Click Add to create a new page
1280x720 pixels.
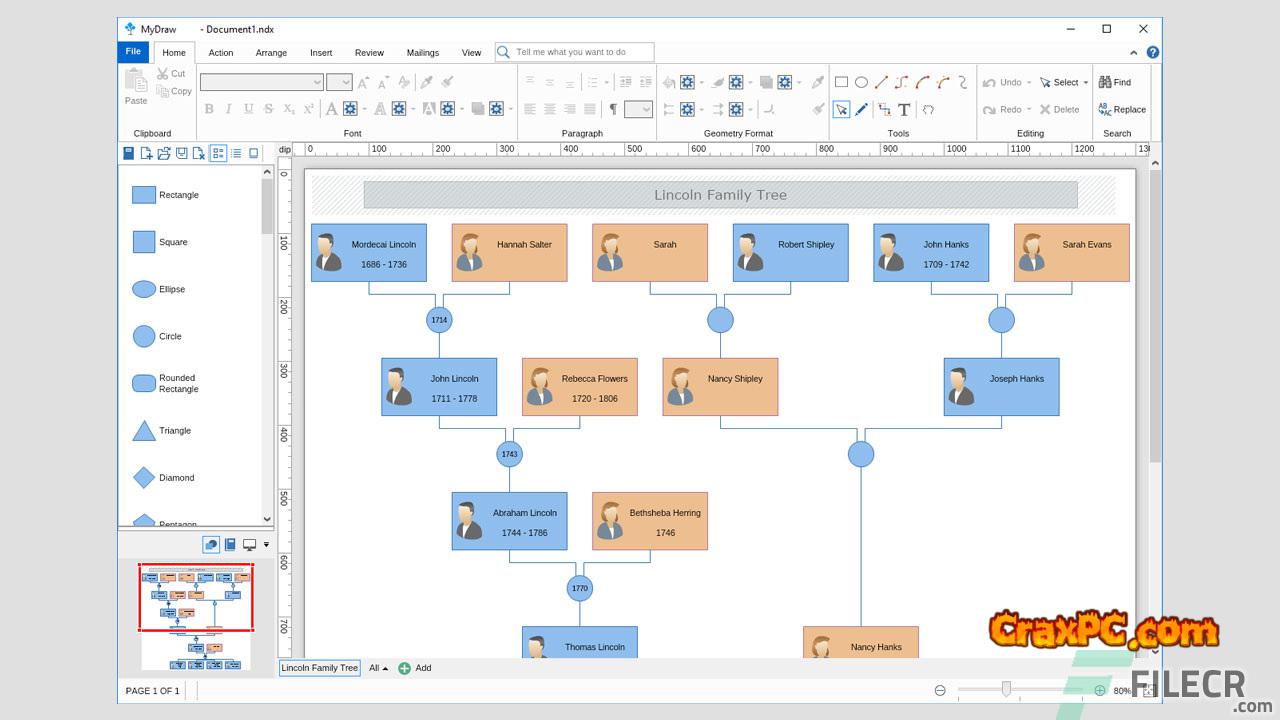coord(415,668)
